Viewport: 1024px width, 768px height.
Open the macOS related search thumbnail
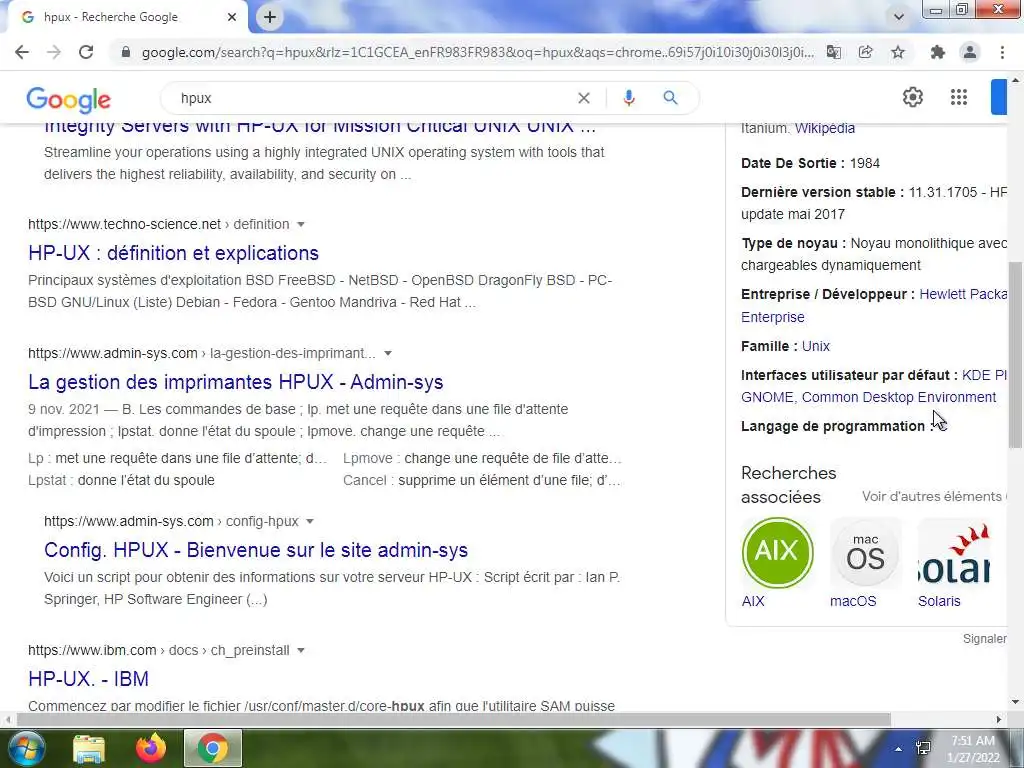(x=865, y=553)
